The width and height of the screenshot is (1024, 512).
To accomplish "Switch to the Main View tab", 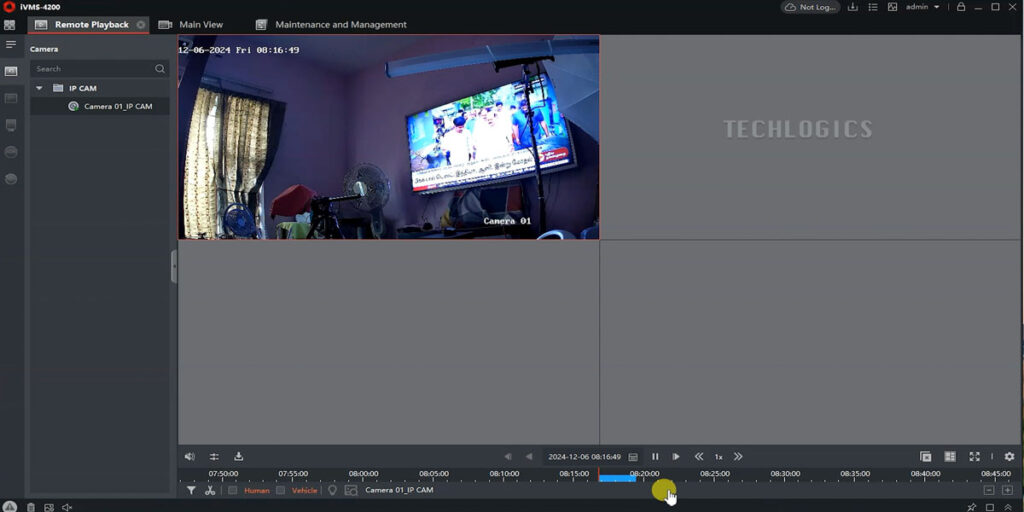I will pos(200,24).
